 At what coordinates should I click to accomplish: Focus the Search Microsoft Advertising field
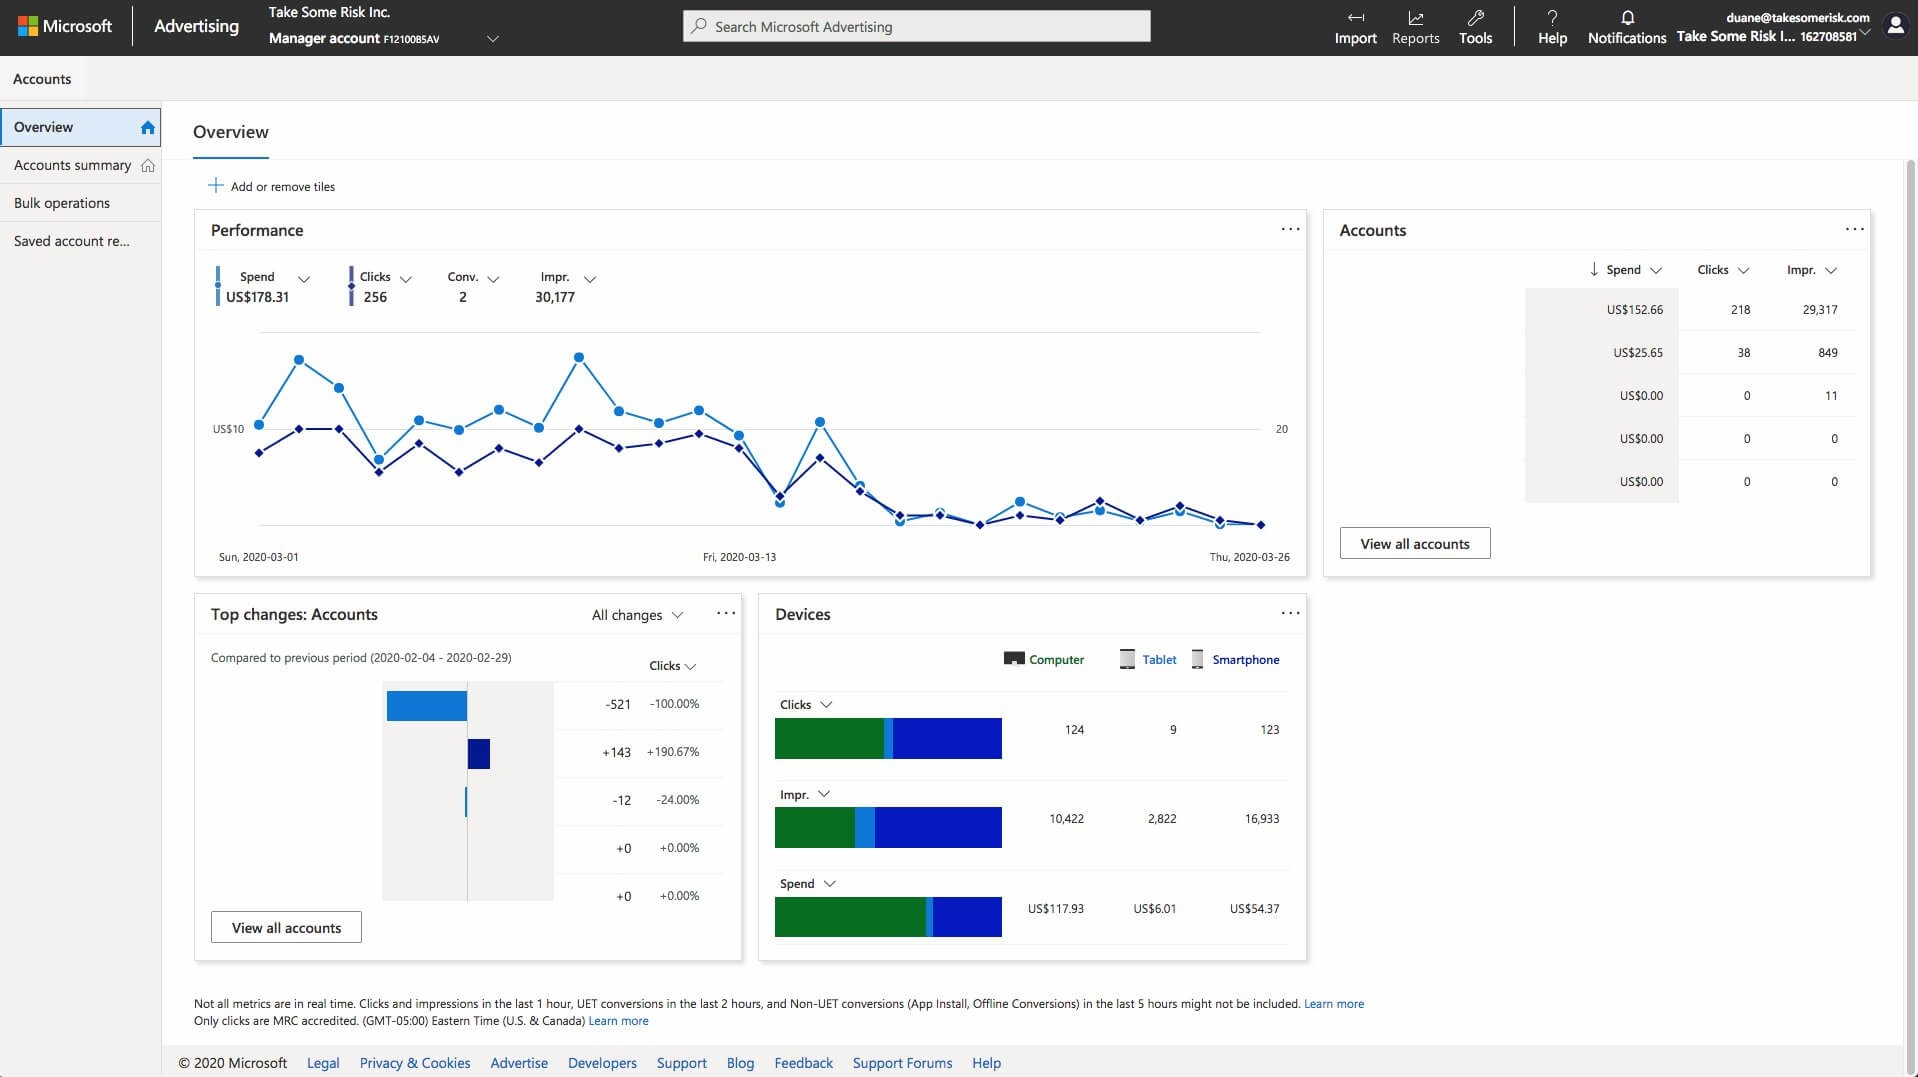tap(917, 26)
